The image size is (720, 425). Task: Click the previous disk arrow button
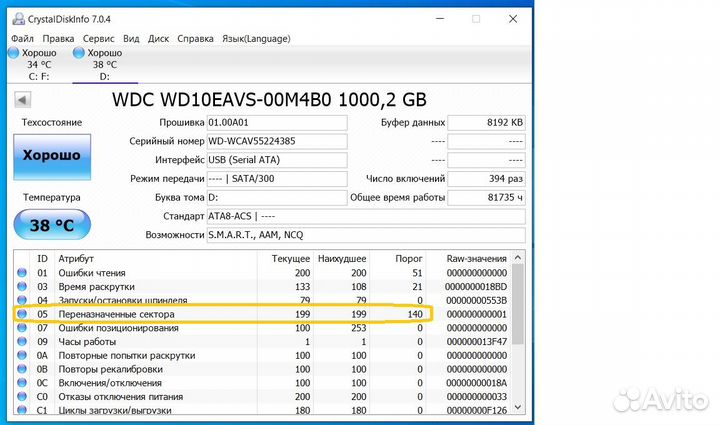click(22, 100)
